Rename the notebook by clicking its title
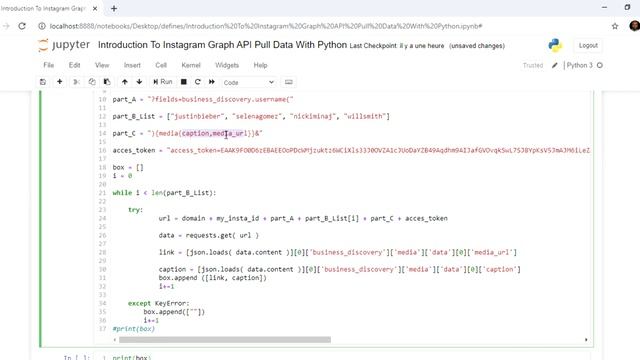The width and height of the screenshot is (640, 360). click(x=222, y=45)
